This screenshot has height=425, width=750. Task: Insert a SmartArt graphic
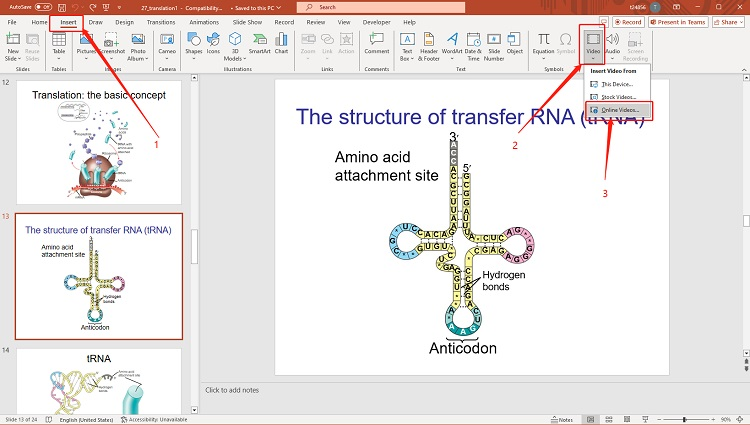(x=259, y=44)
